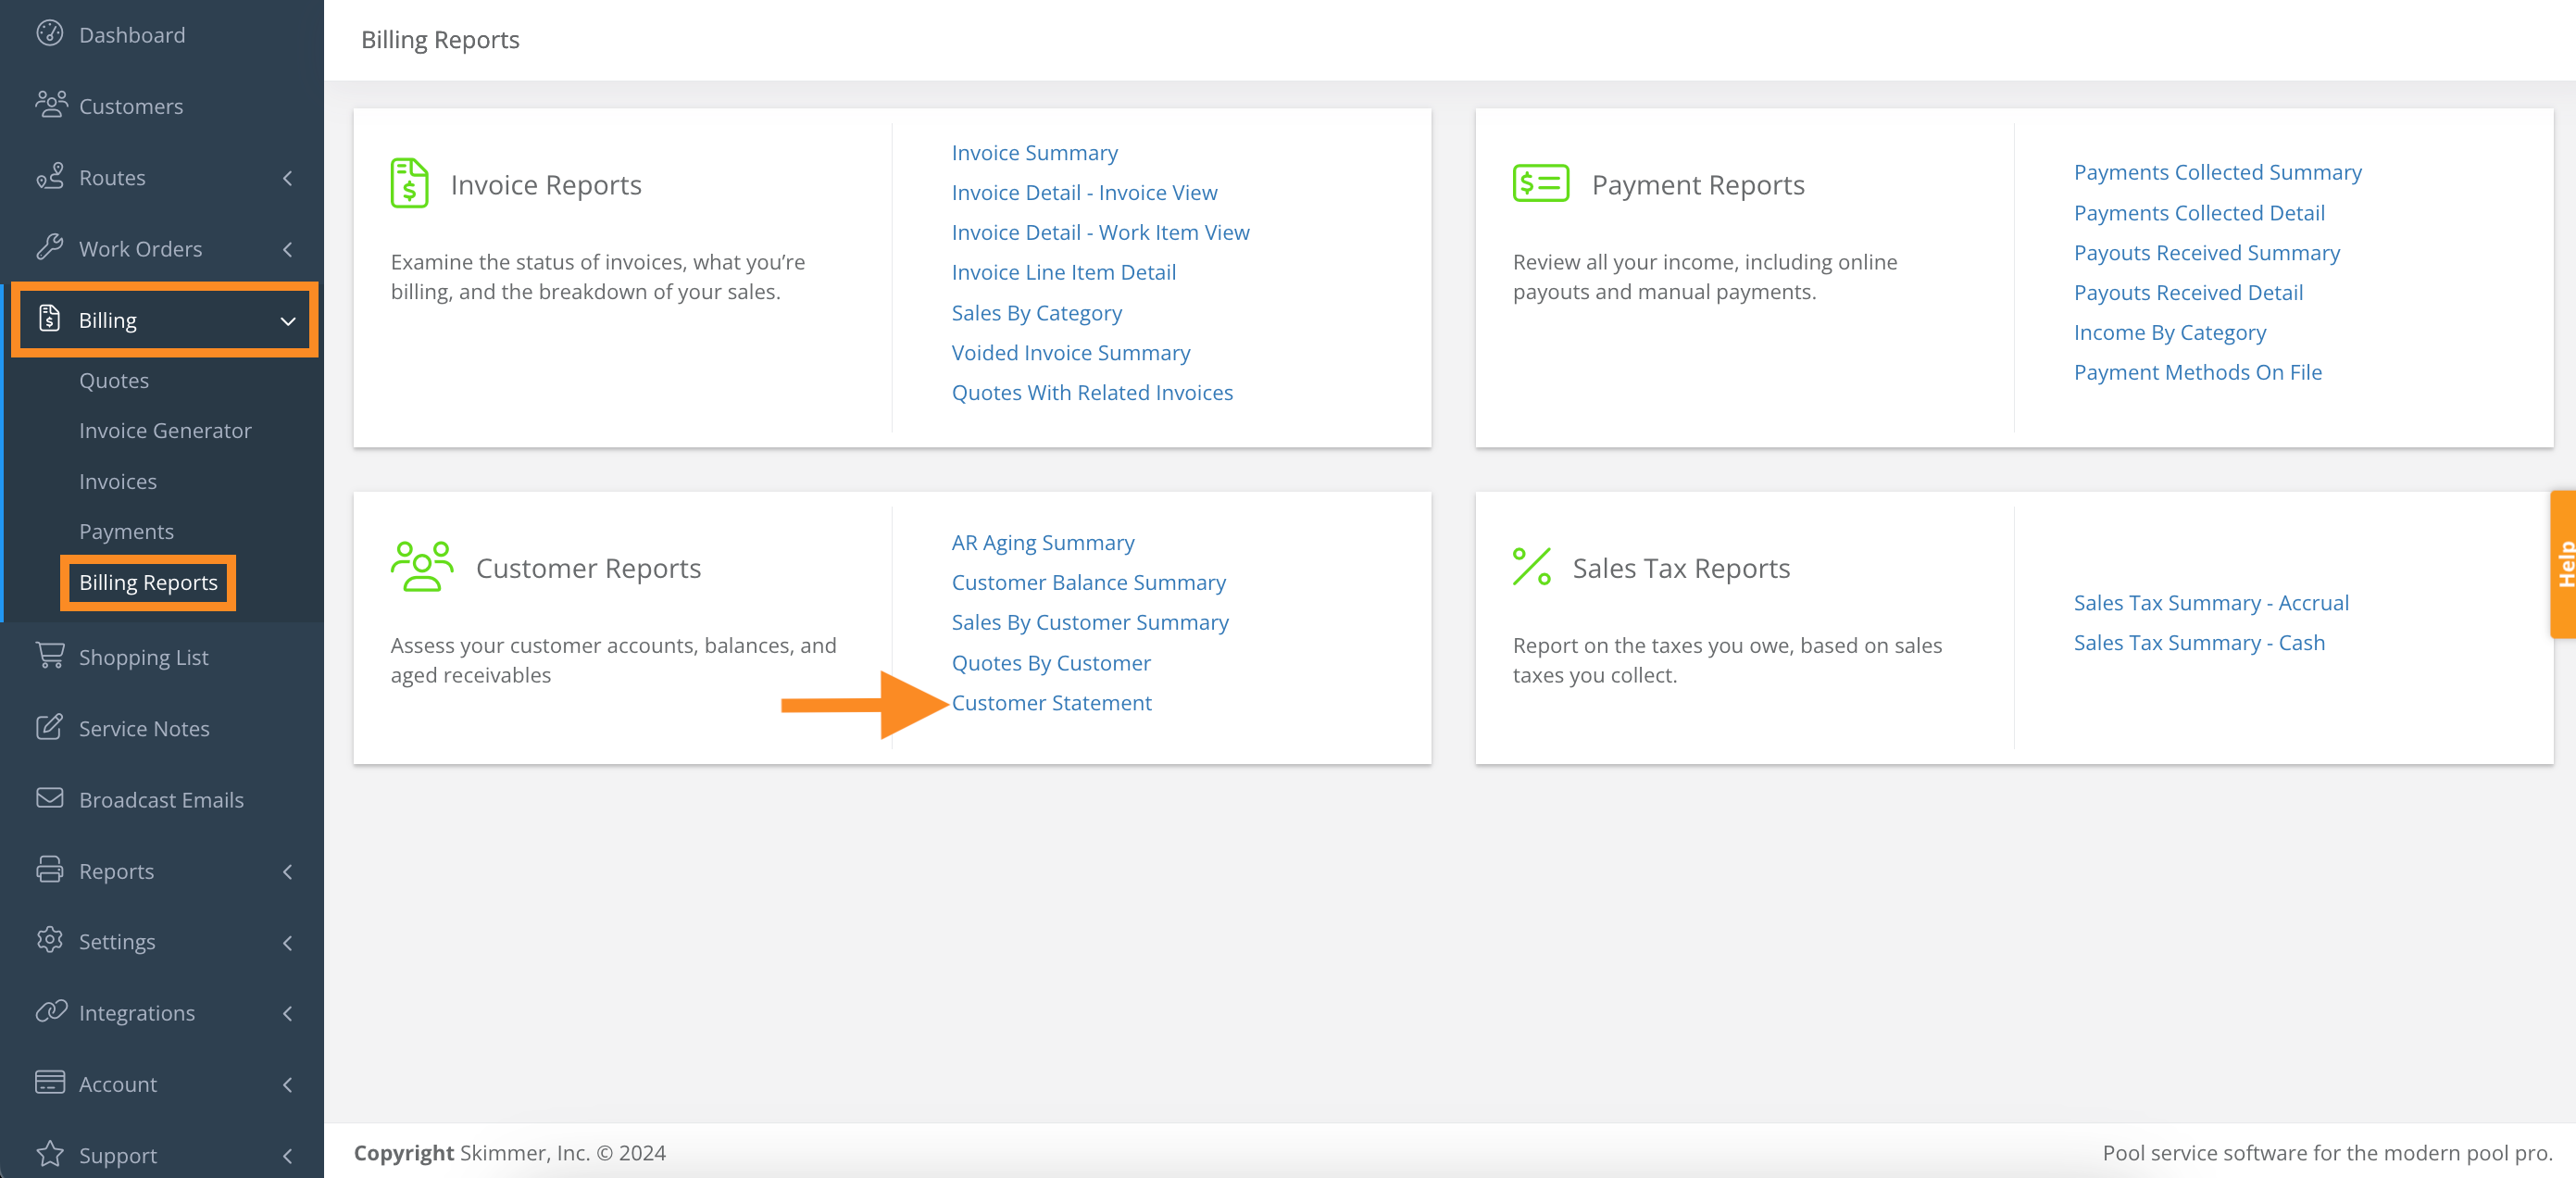Click the Customers people icon in sidebar
The height and width of the screenshot is (1178, 2576).
tap(50, 104)
